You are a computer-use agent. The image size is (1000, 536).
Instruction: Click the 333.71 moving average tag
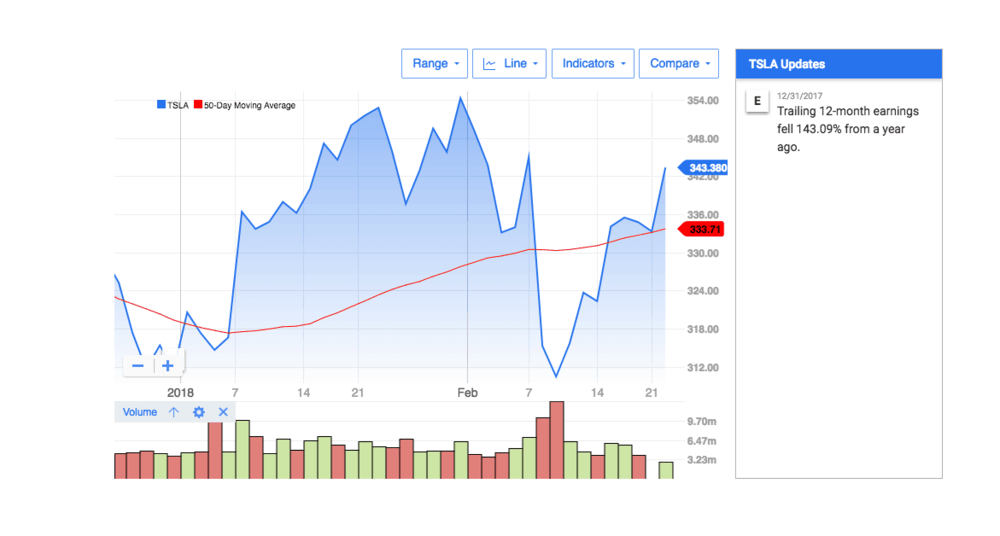coord(701,229)
